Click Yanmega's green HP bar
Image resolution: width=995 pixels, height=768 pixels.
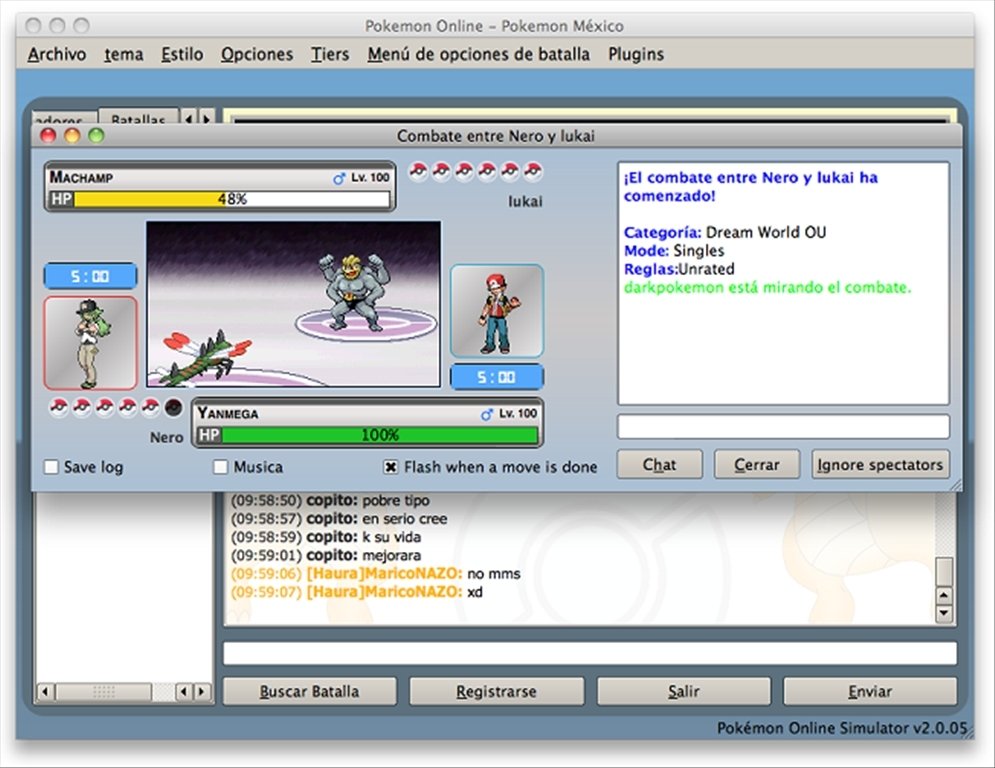click(x=379, y=435)
